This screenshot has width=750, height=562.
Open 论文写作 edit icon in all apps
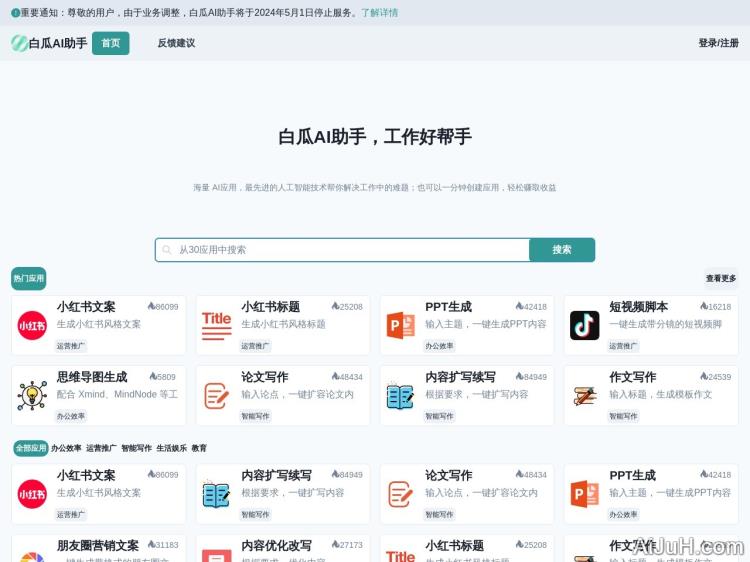[x=400, y=494]
